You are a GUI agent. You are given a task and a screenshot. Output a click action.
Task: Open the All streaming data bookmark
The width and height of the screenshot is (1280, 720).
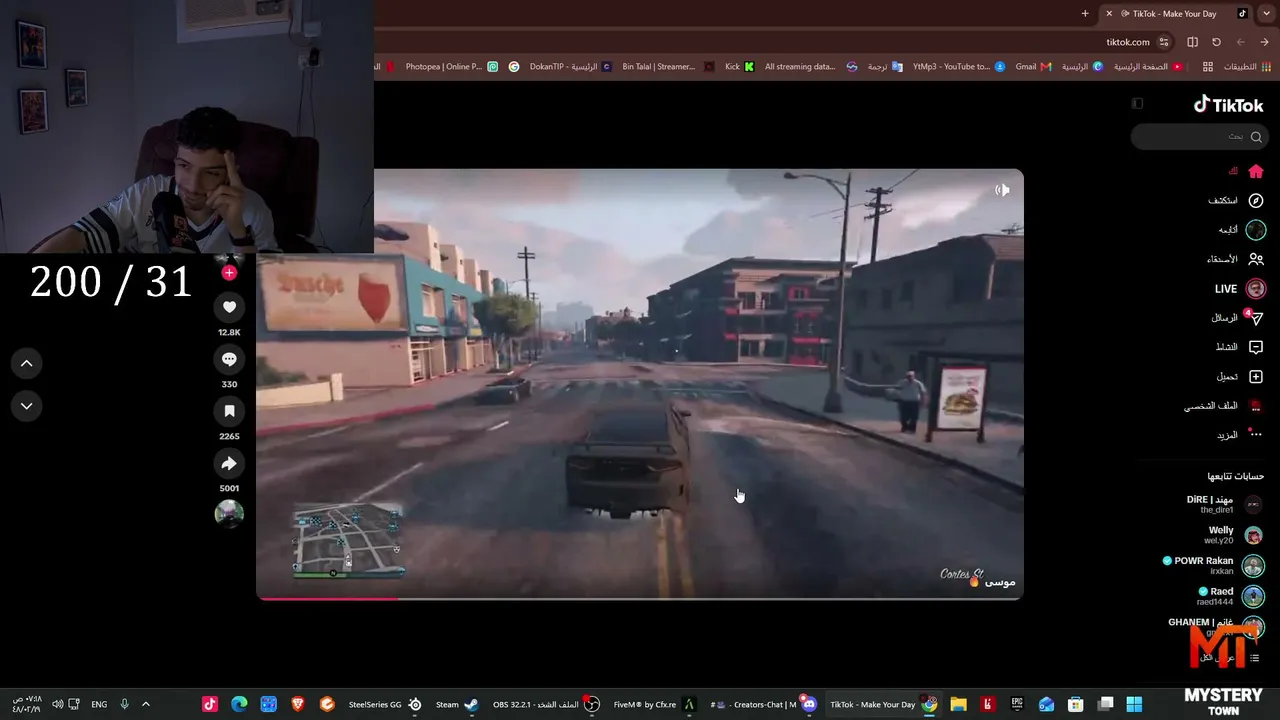(811, 67)
